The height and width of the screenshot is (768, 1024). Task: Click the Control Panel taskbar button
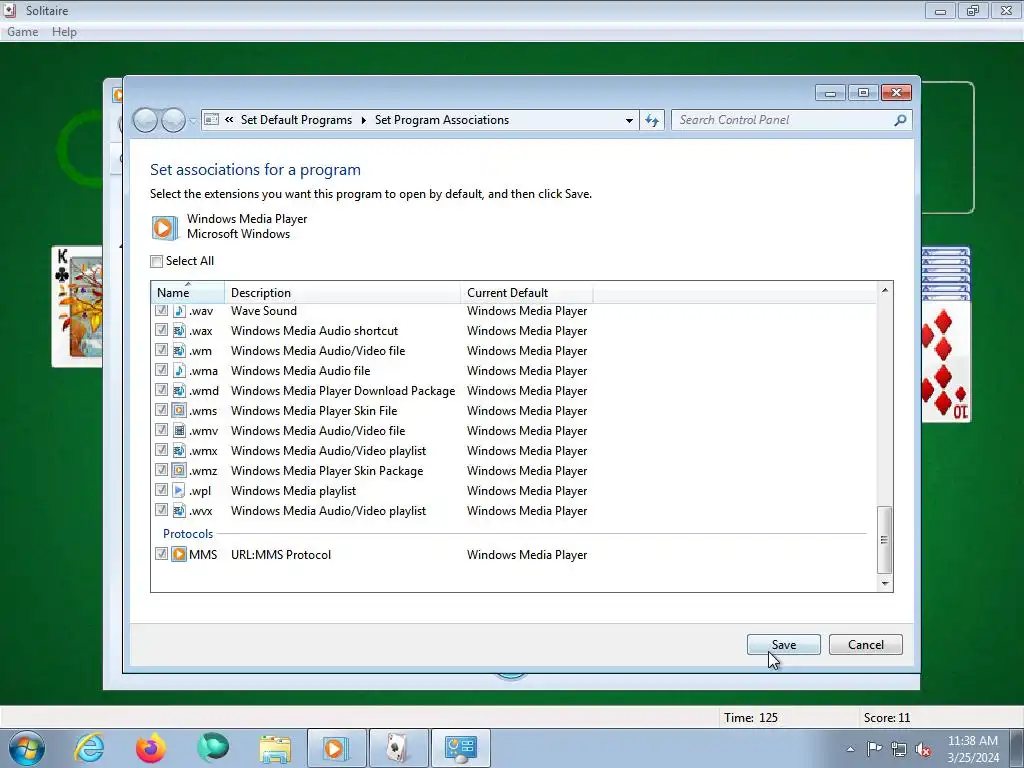(460, 748)
